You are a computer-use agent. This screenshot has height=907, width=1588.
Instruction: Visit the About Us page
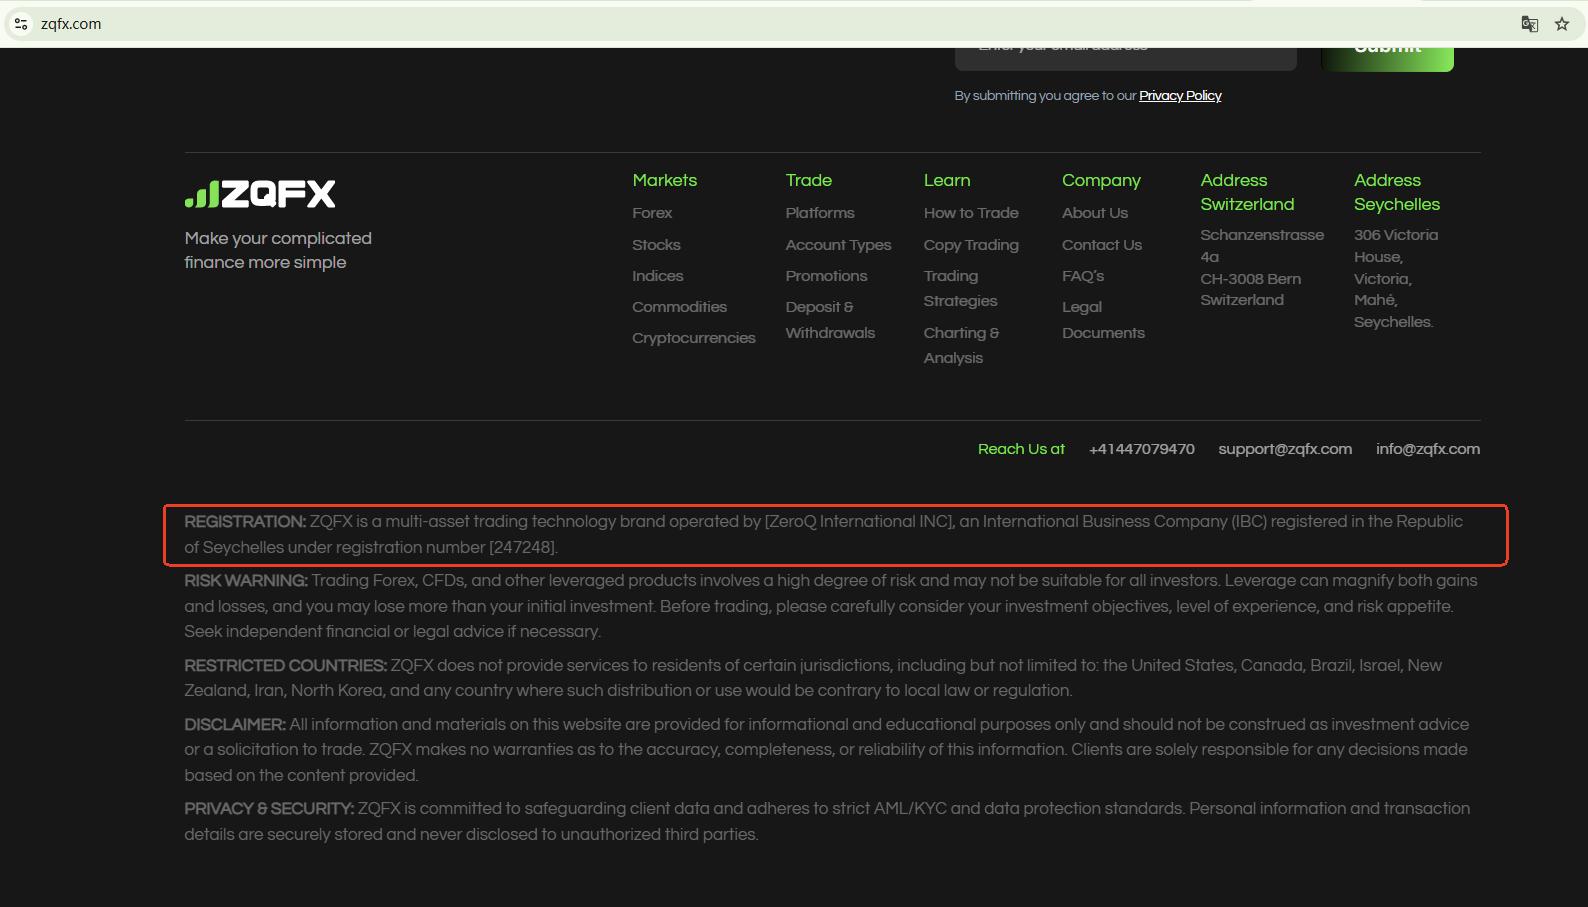pyautogui.click(x=1094, y=213)
